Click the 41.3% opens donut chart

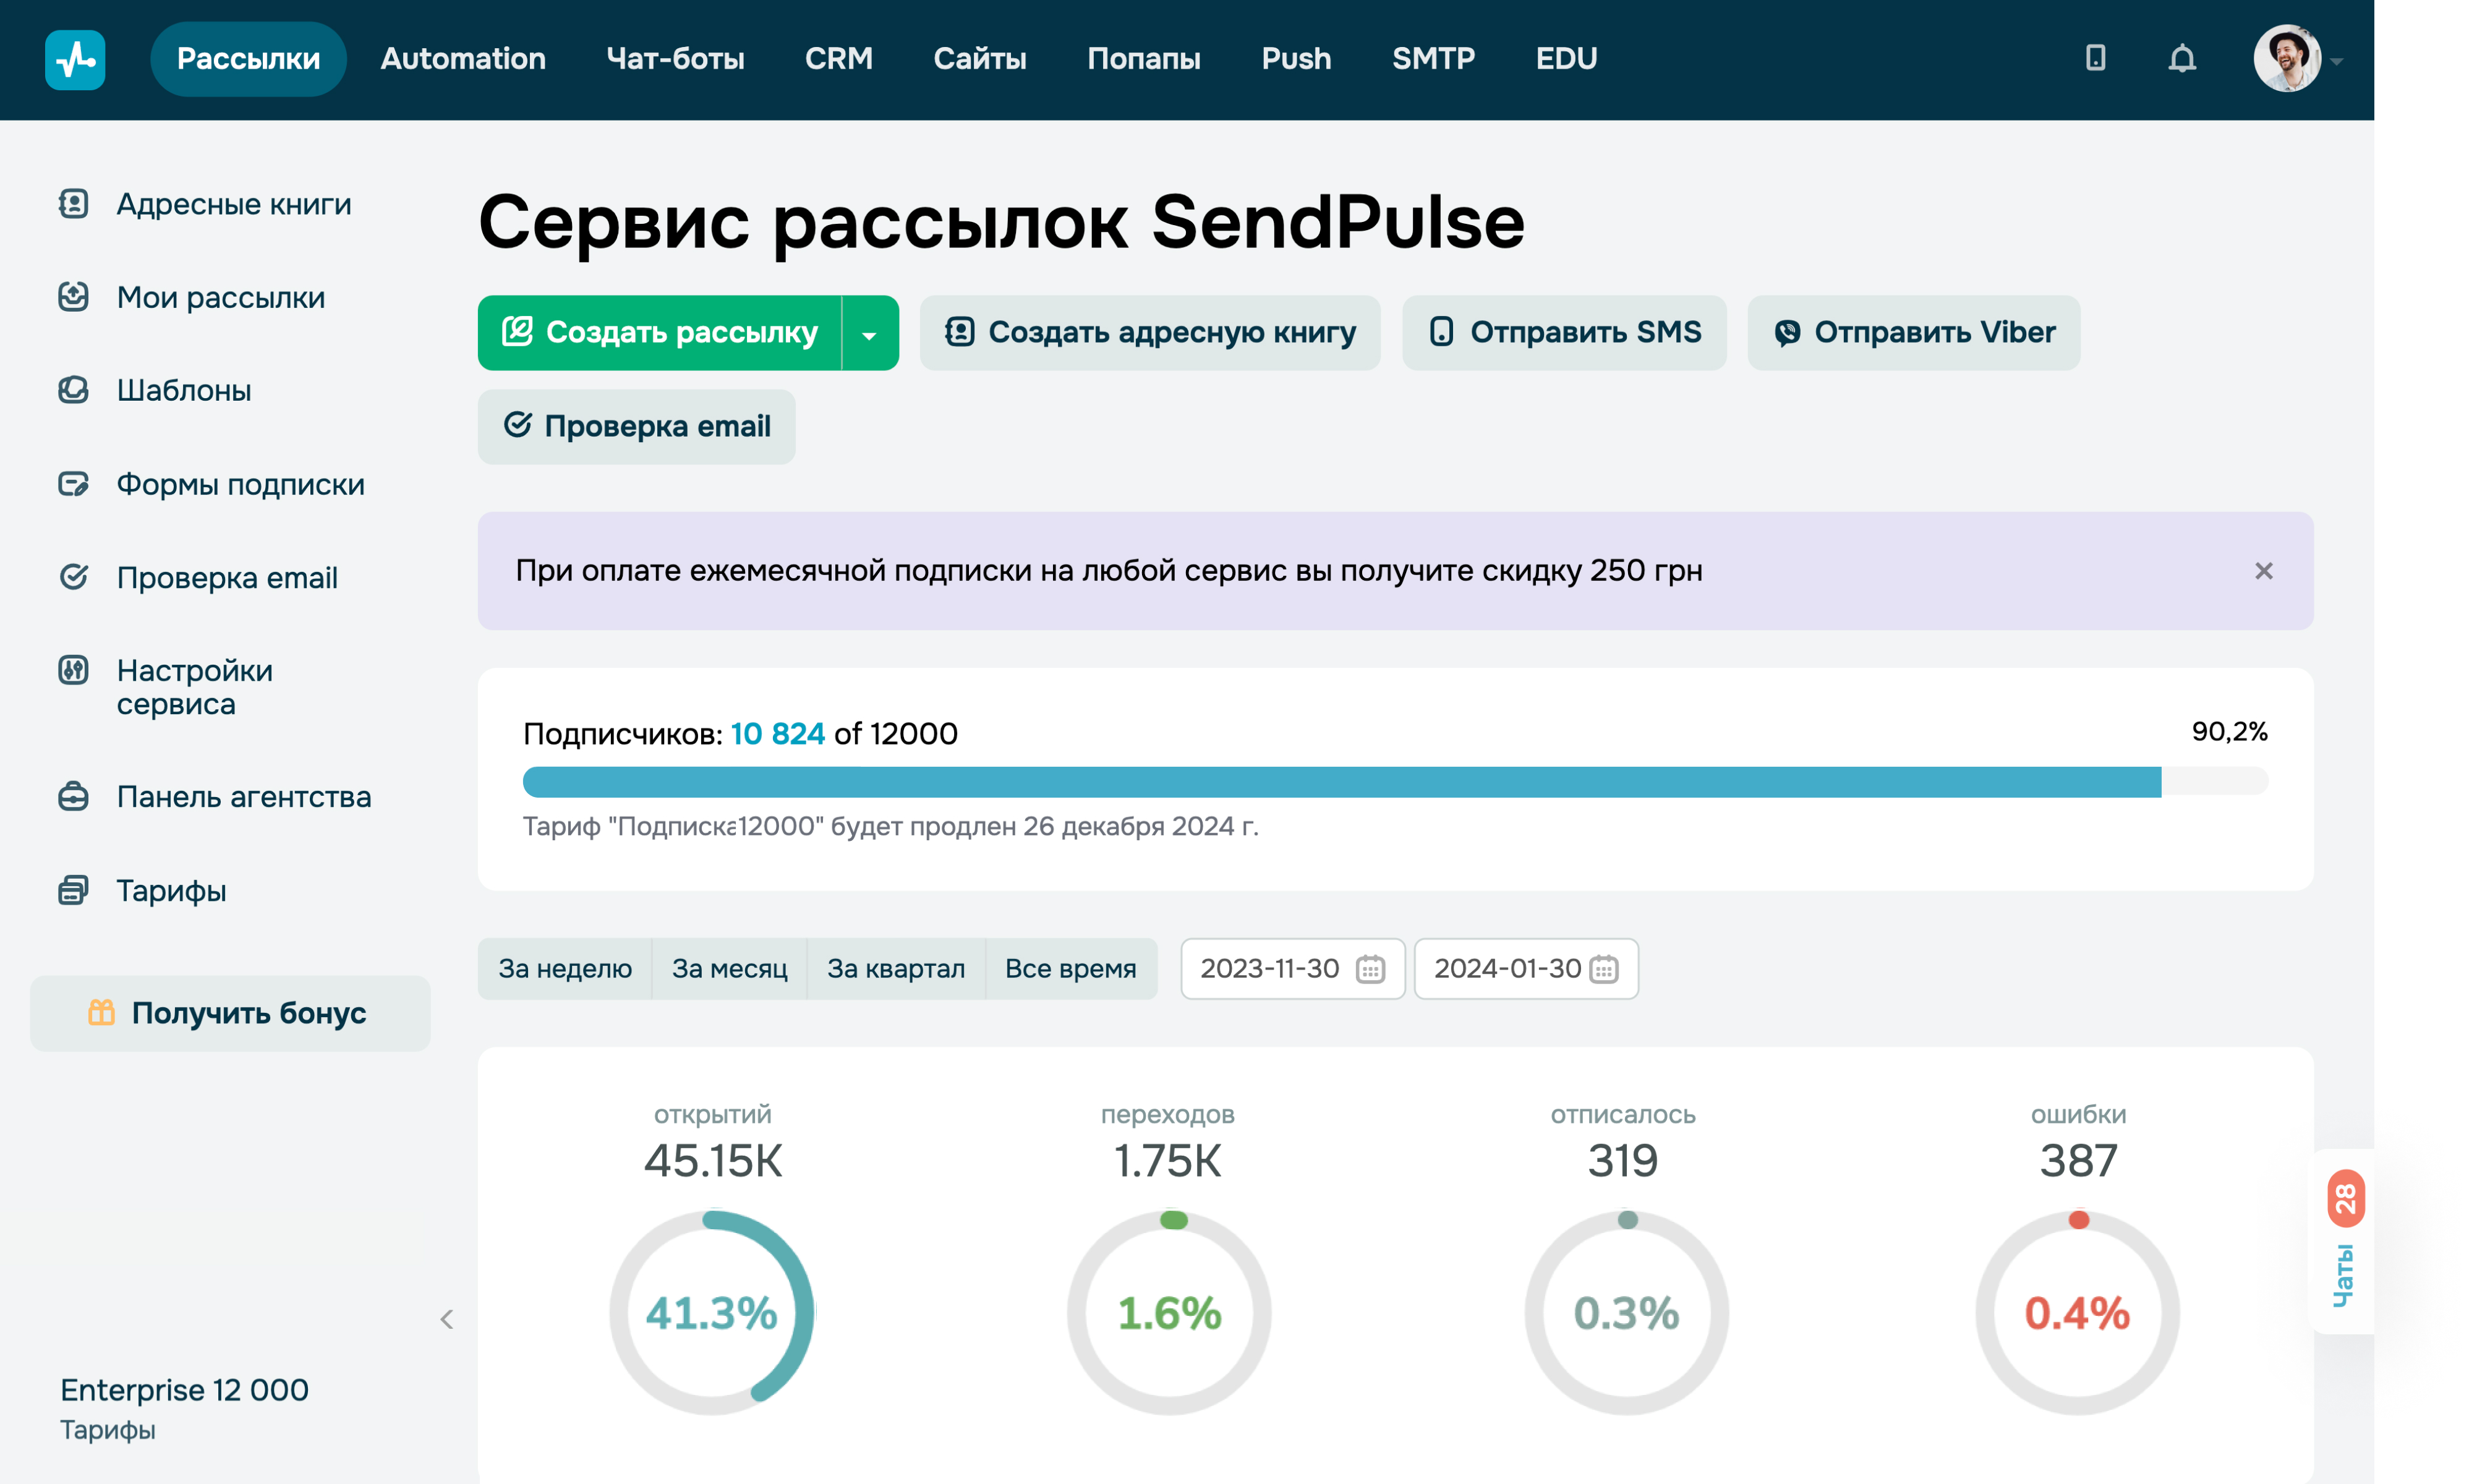(x=711, y=1313)
